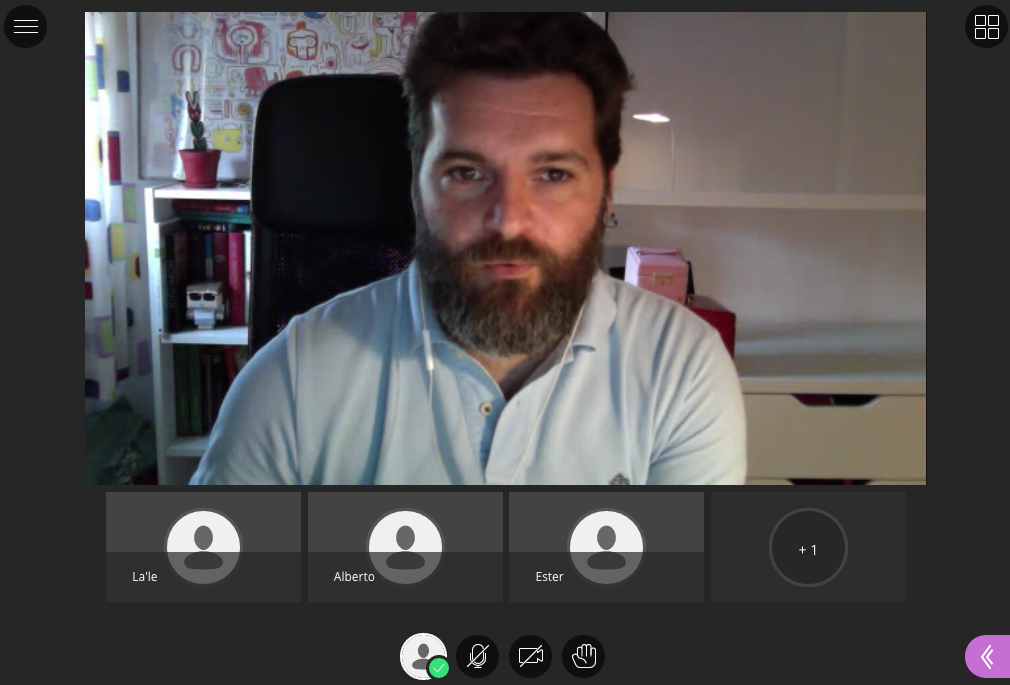
Task: Click the main speaker video feed
Action: (506, 248)
